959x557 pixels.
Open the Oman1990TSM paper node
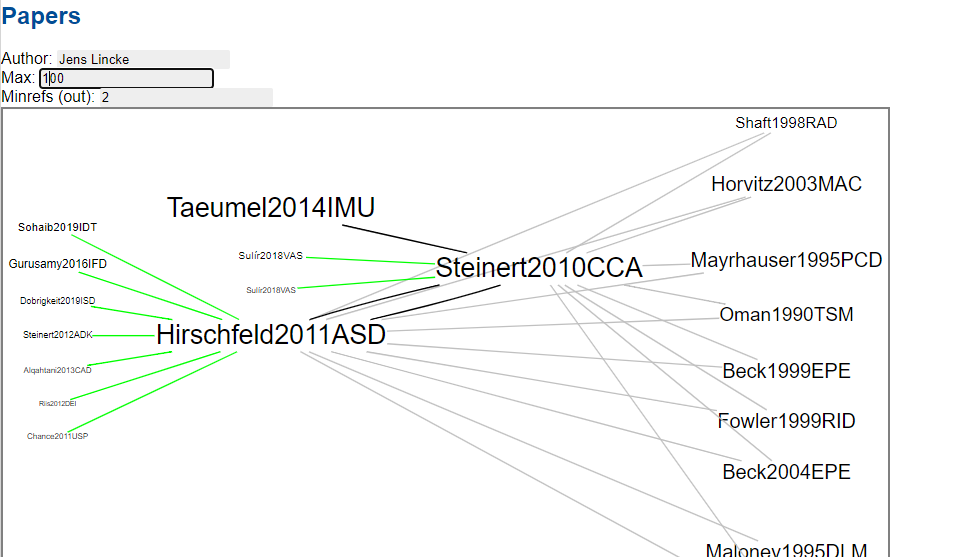click(x=786, y=315)
